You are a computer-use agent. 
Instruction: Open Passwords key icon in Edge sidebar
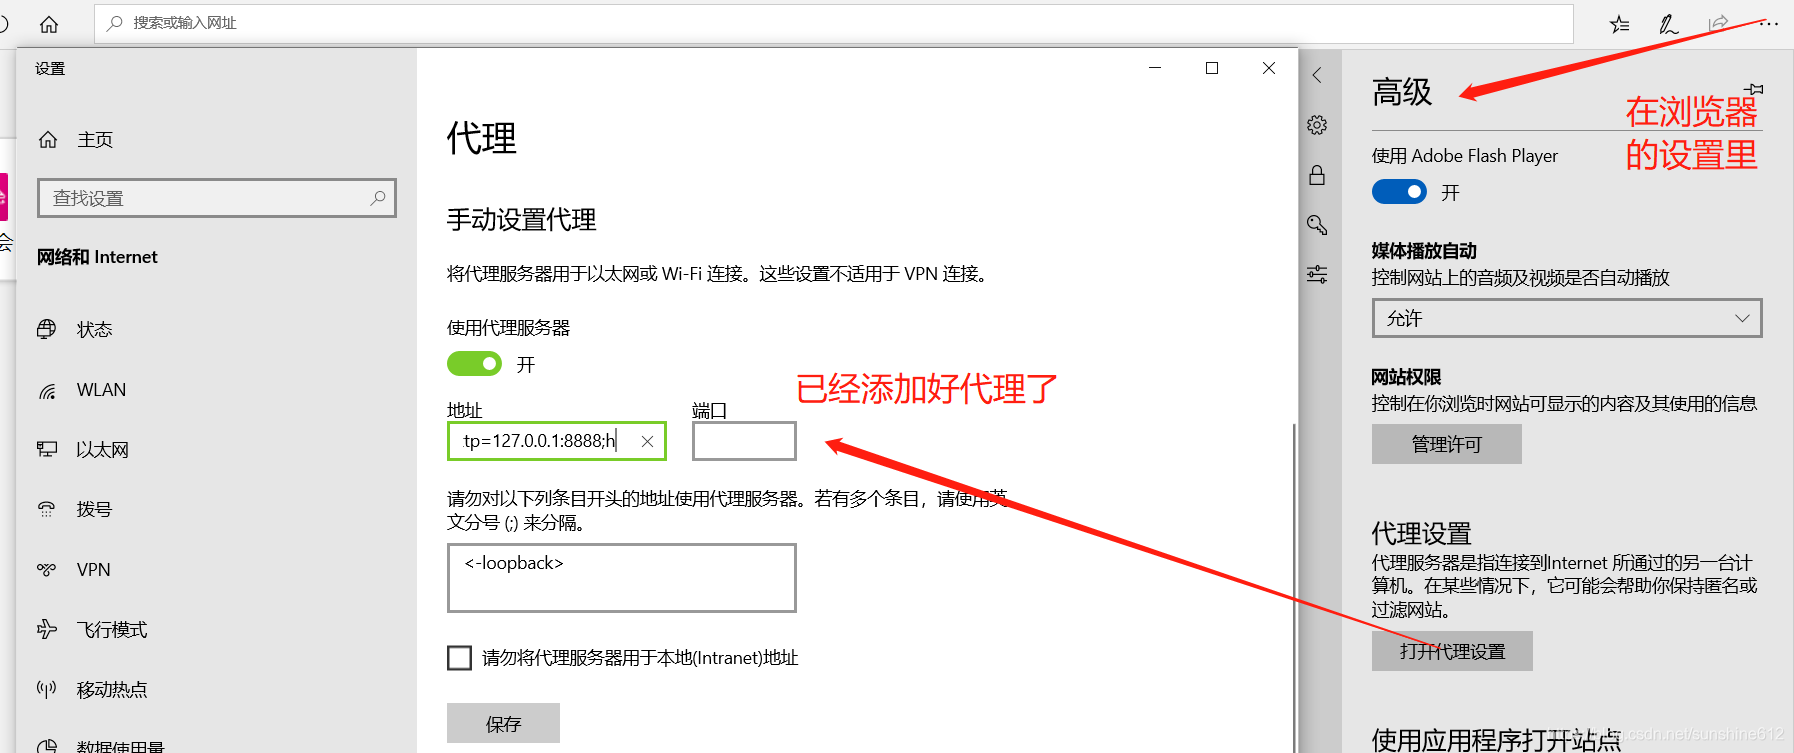coord(1317,225)
